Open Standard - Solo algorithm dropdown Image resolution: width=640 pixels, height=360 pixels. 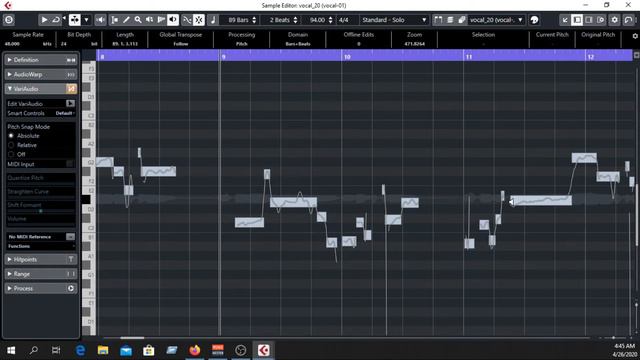point(394,20)
